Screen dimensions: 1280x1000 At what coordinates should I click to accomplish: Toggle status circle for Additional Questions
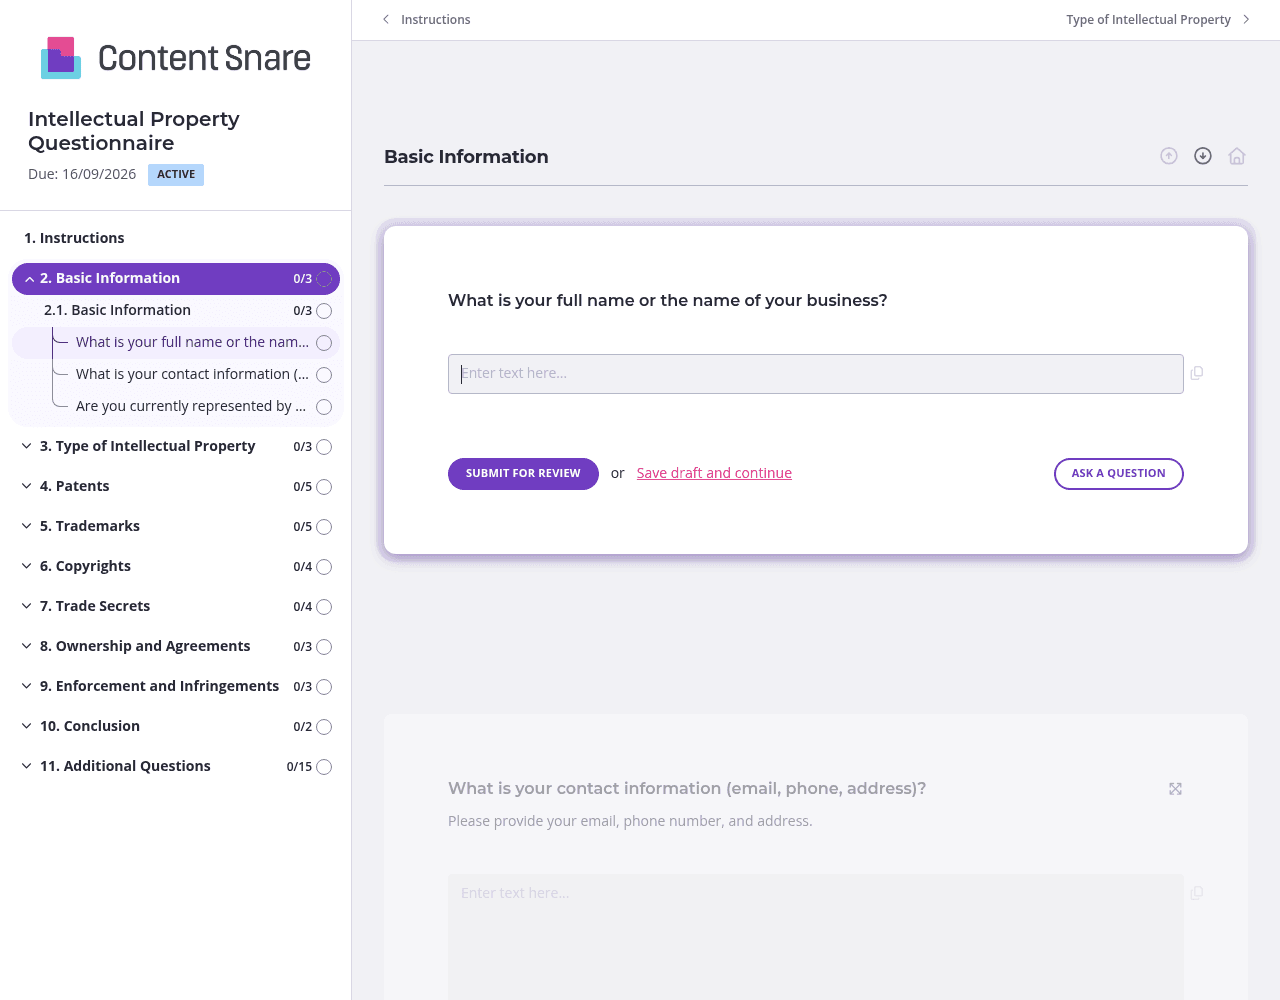pyautogui.click(x=324, y=767)
